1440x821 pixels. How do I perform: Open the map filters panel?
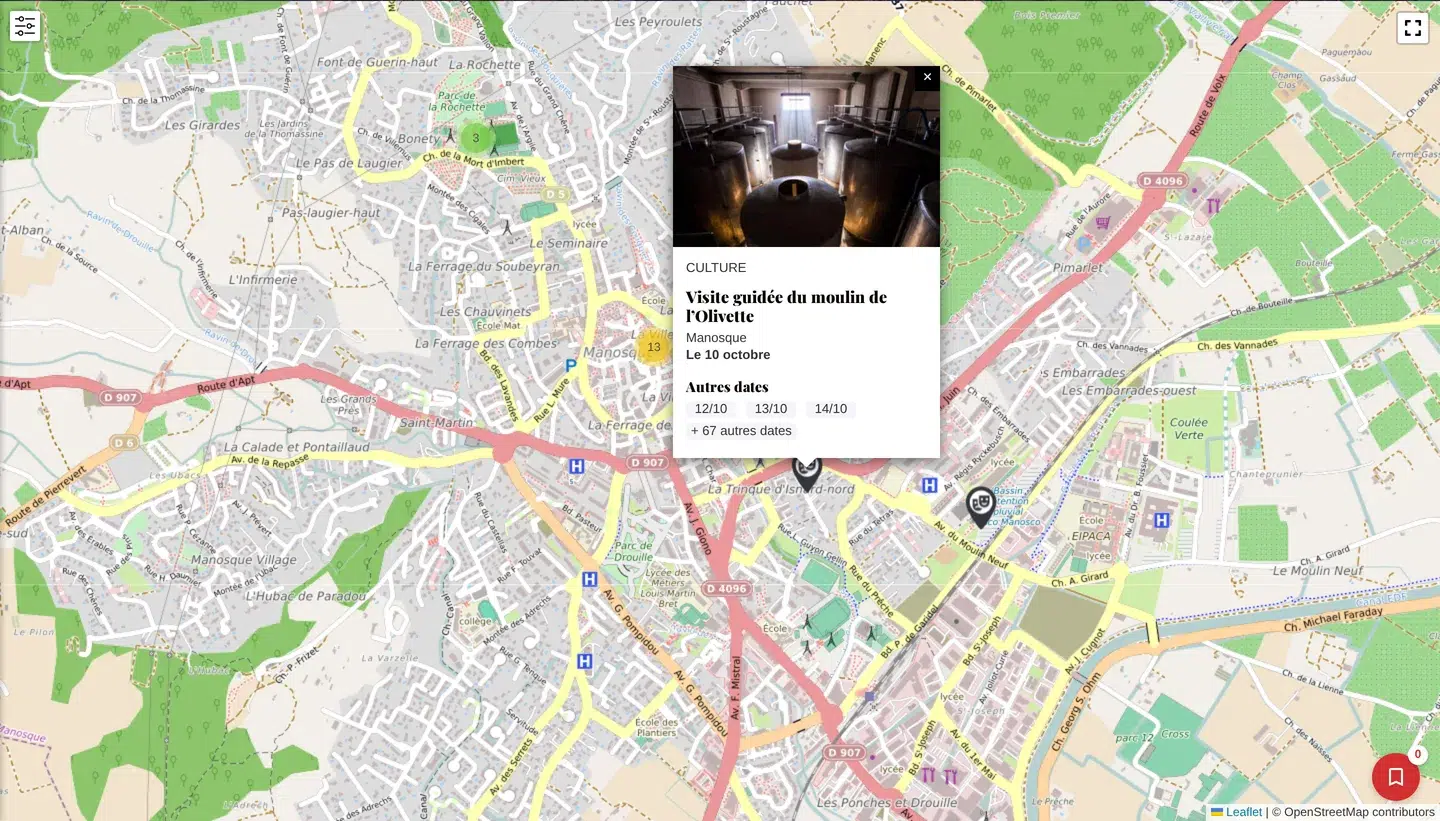(x=25, y=26)
